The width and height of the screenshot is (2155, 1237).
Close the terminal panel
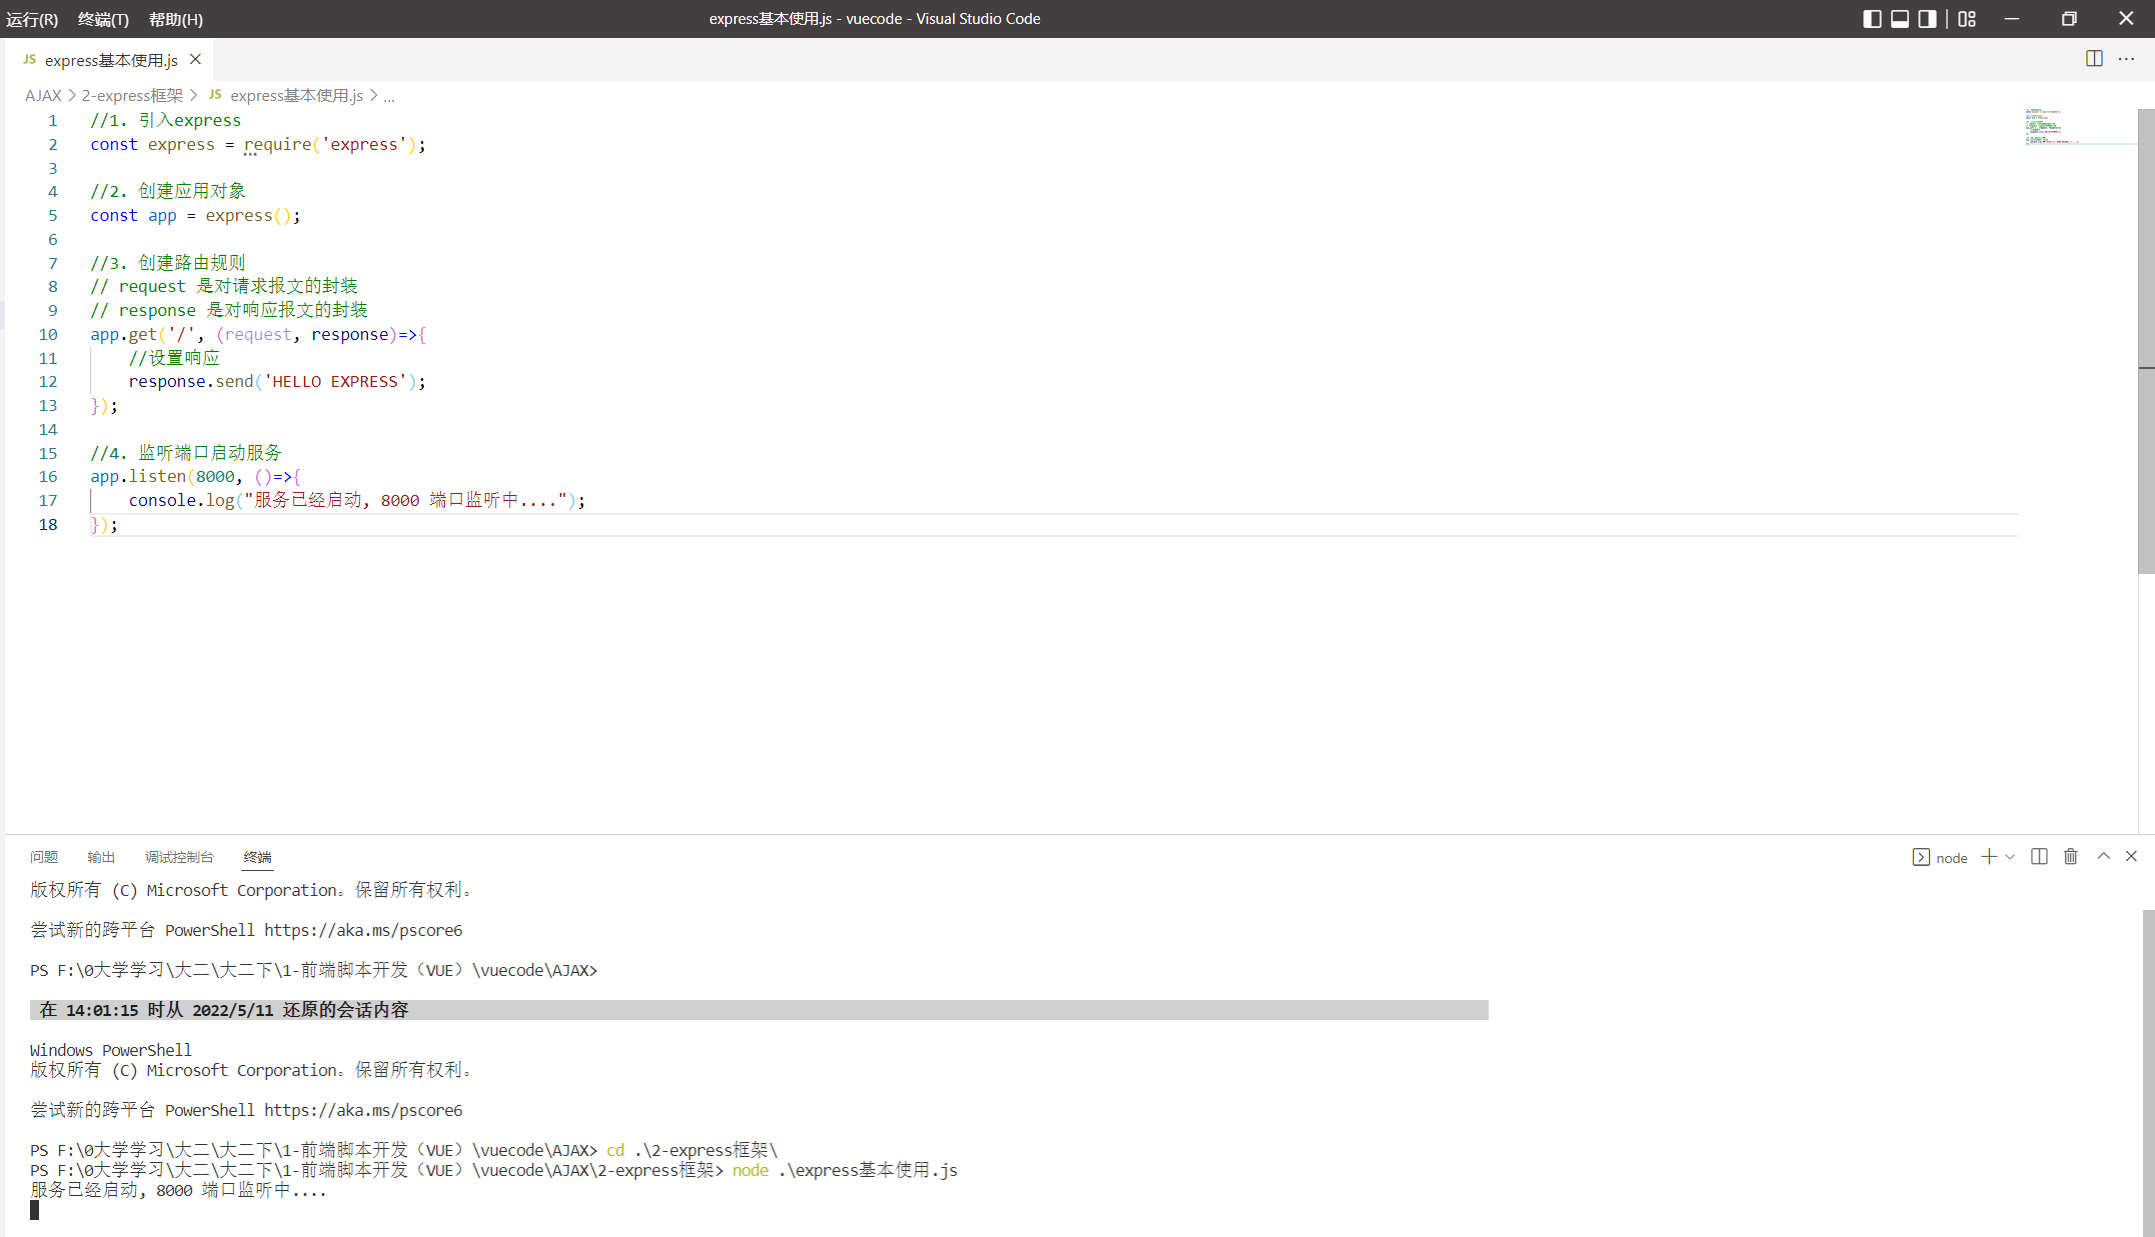point(2131,856)
